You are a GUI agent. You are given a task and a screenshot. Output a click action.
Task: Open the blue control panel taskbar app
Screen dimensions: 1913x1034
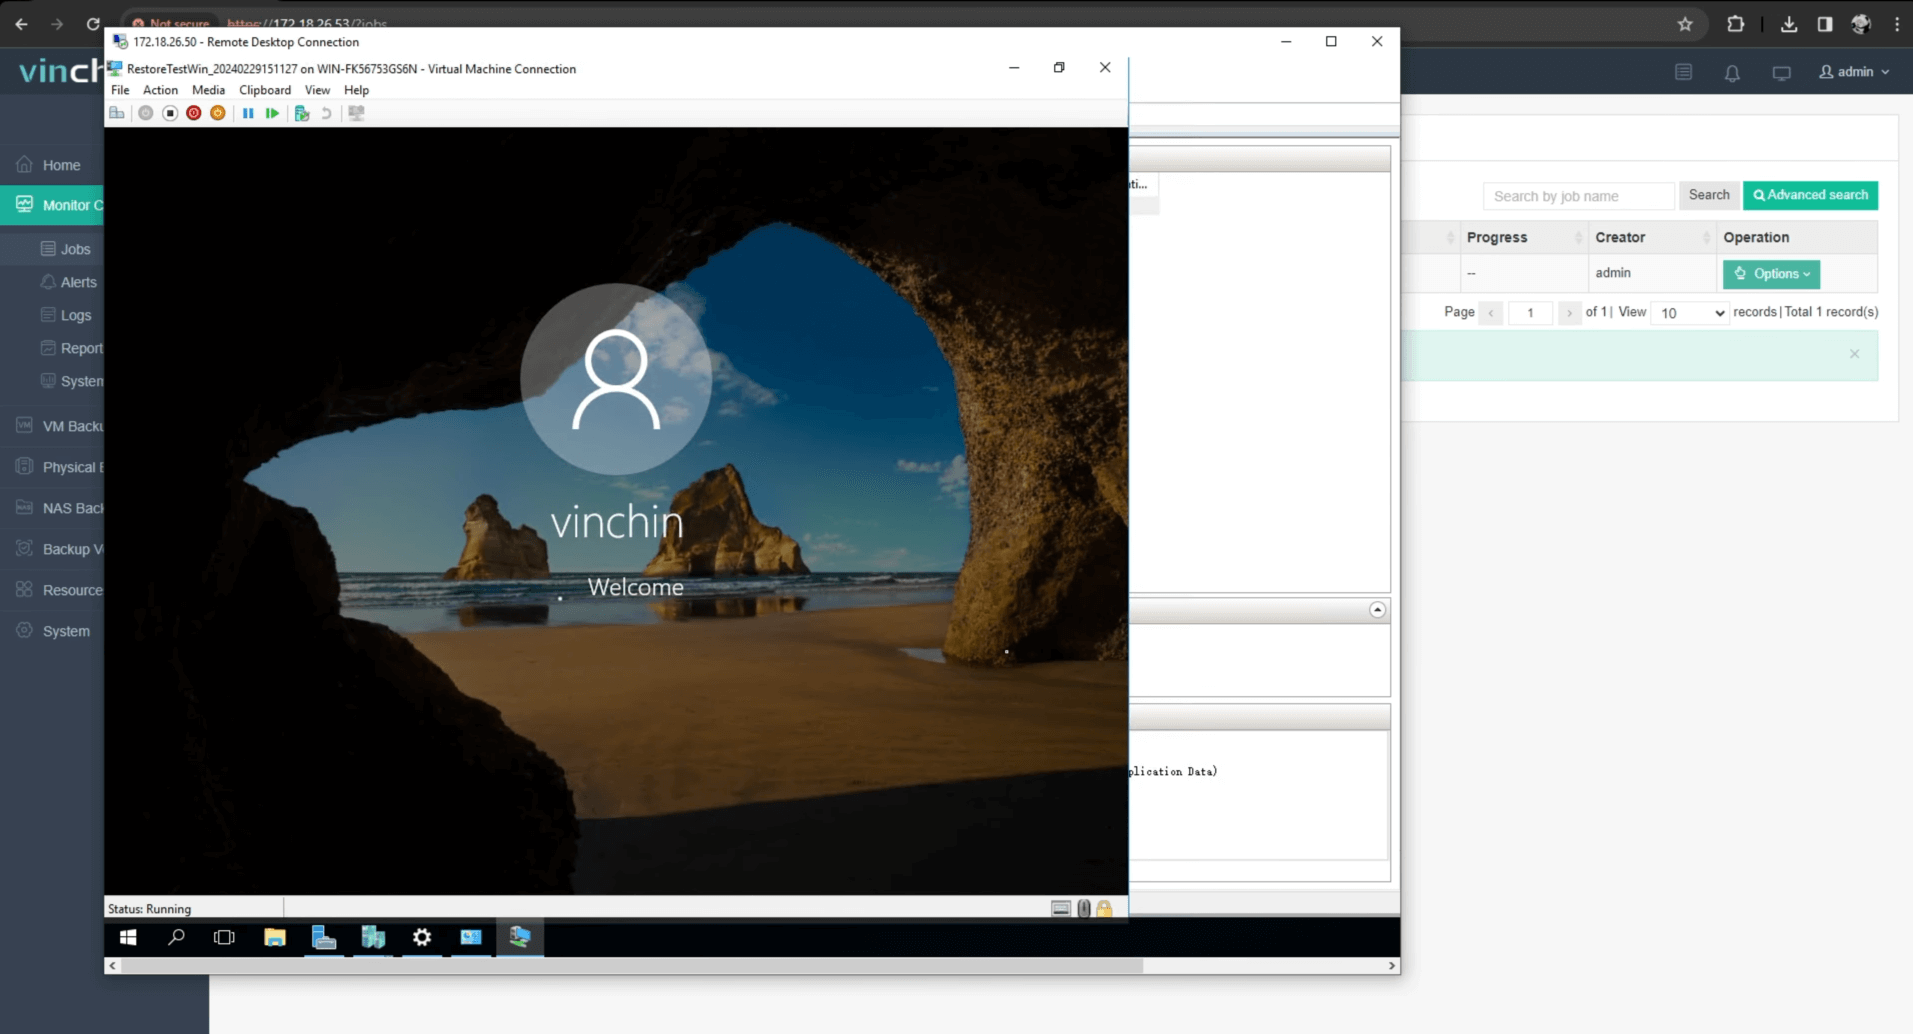(471, 937)
